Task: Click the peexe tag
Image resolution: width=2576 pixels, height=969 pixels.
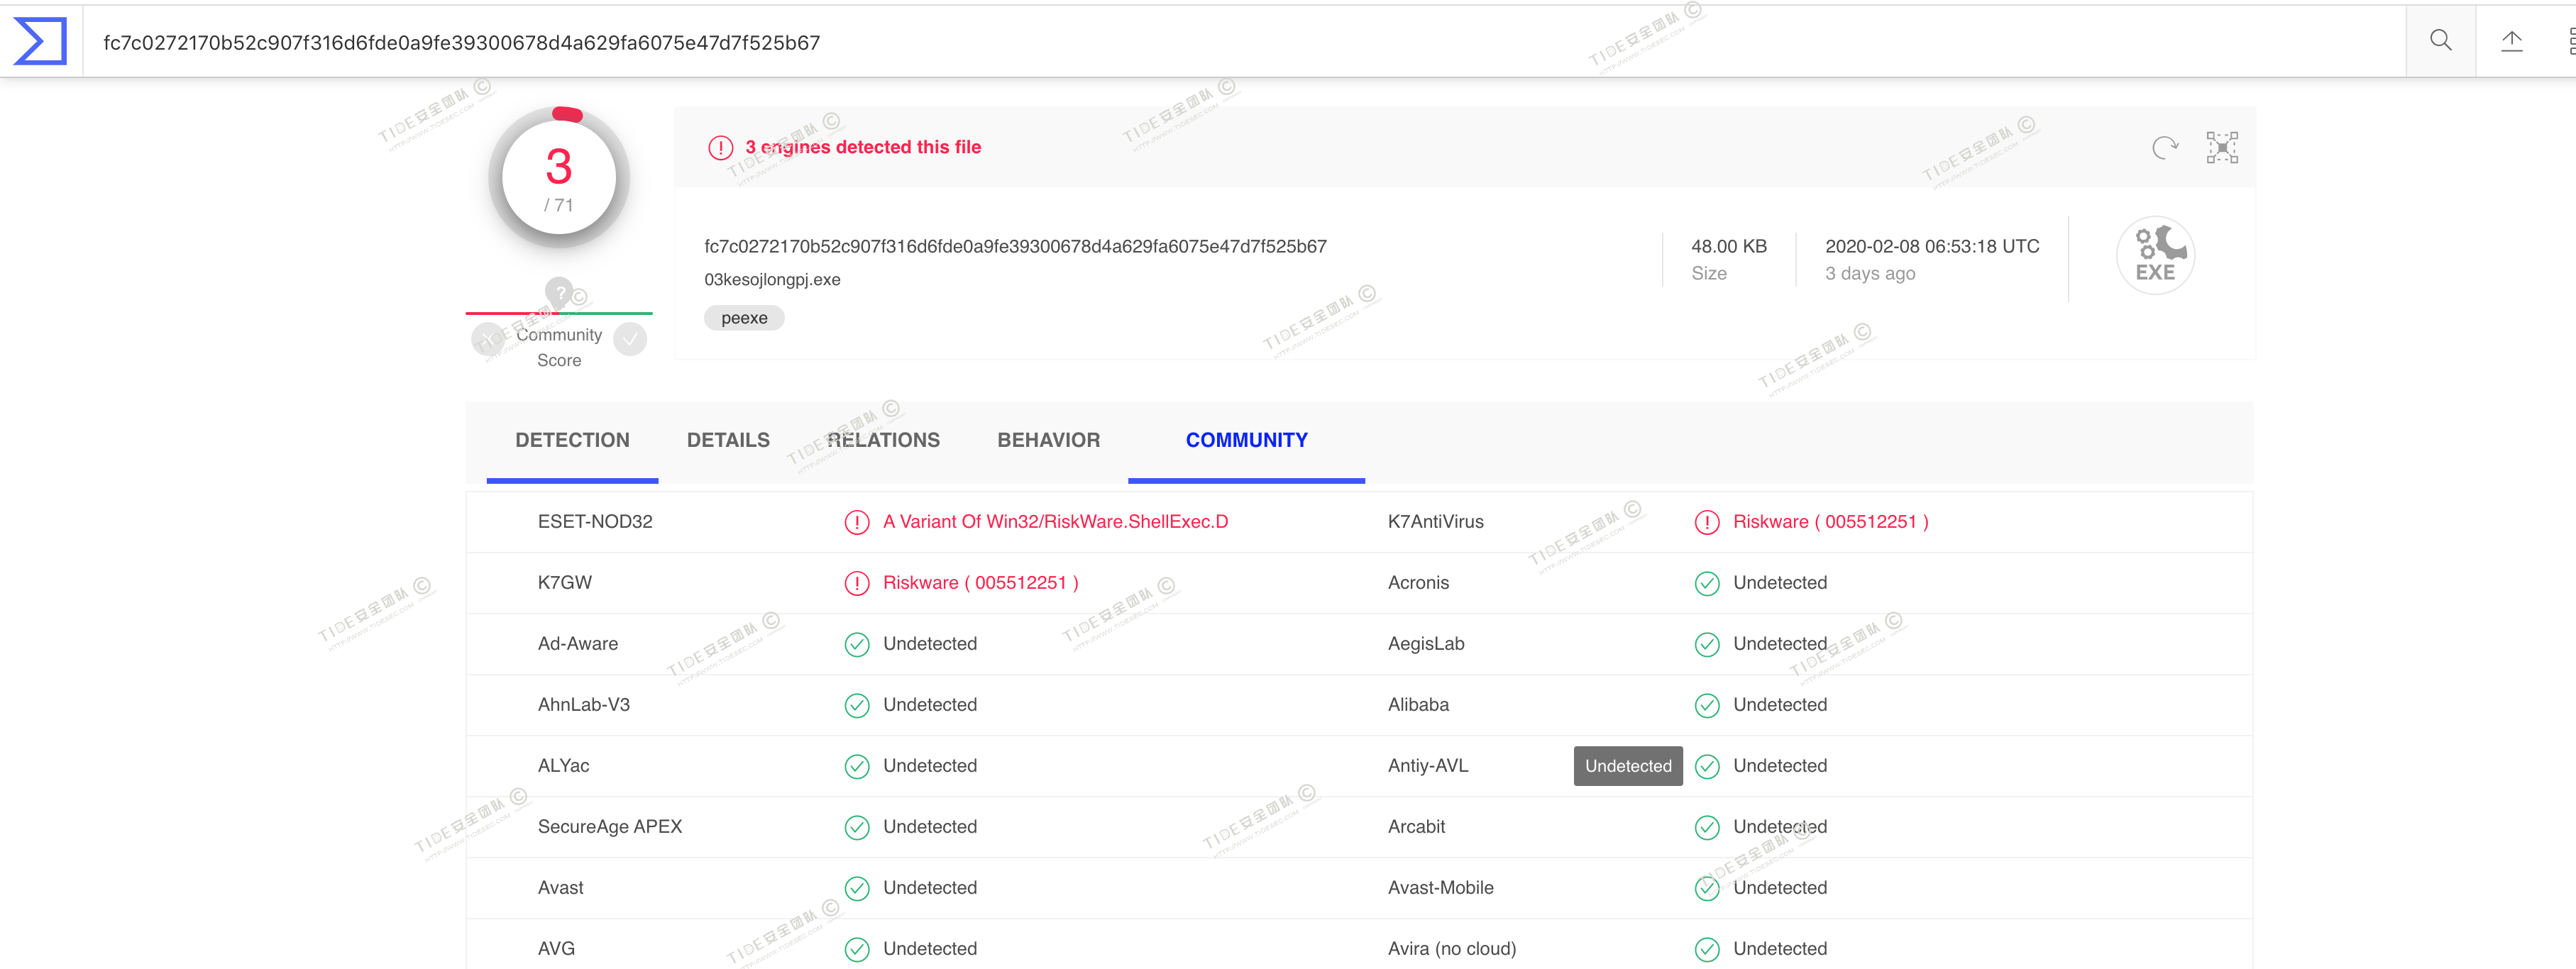Action: 744,318
